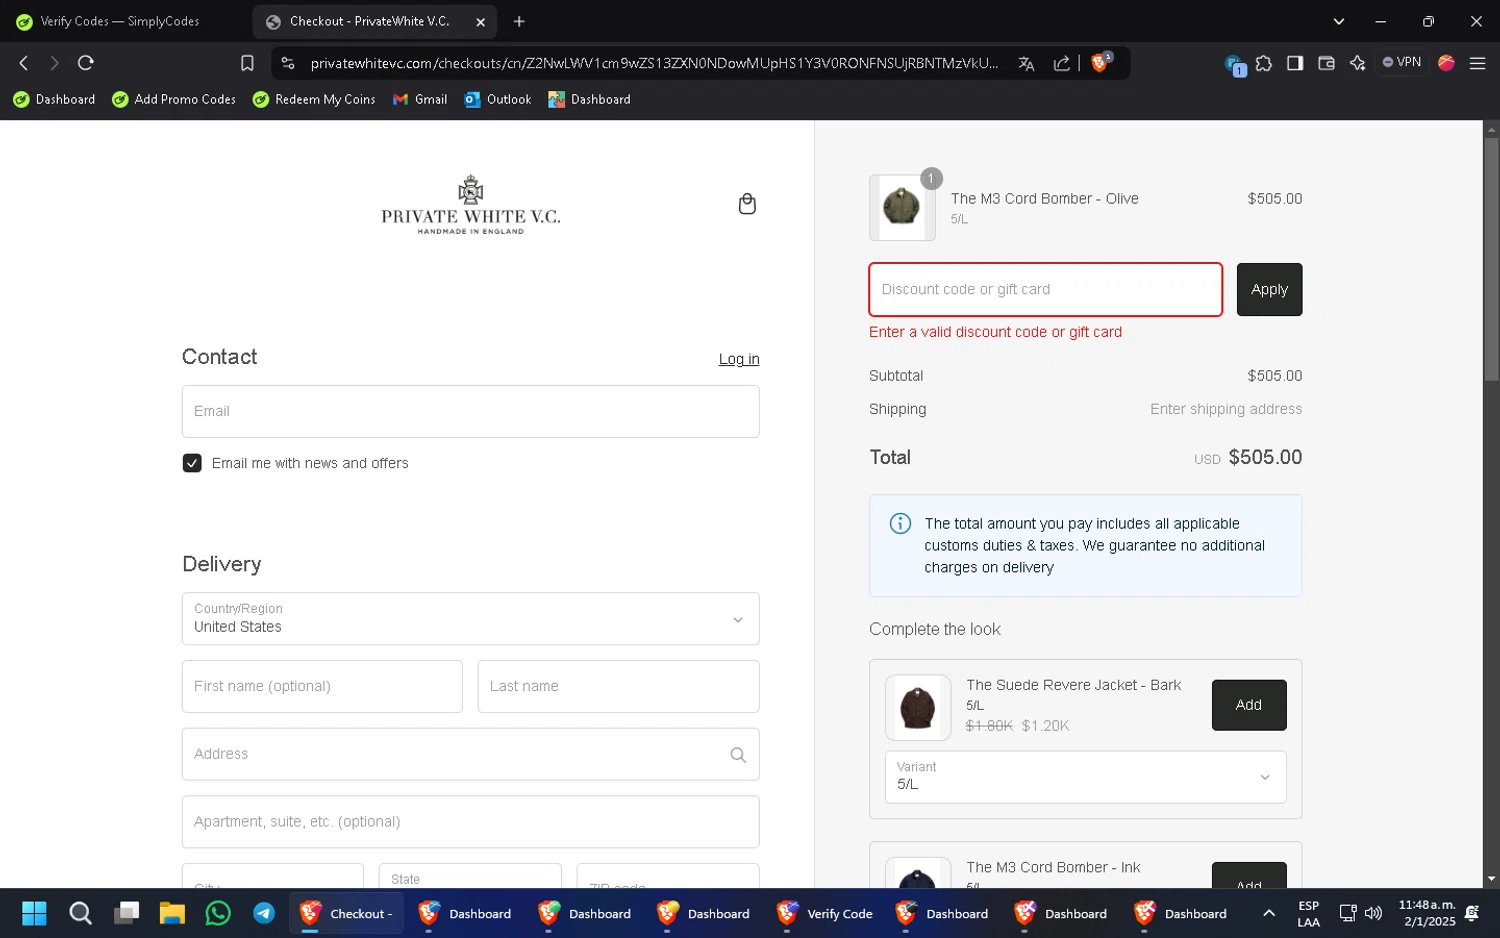This screenshot has height=938, width=1500.
Task: Open the browser hamburger menu
Action: [x=1477, y=63]
